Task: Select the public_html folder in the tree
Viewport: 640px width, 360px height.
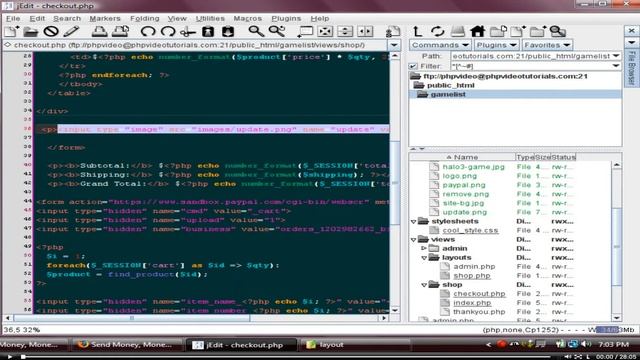Action: click(x=450, y=85)
